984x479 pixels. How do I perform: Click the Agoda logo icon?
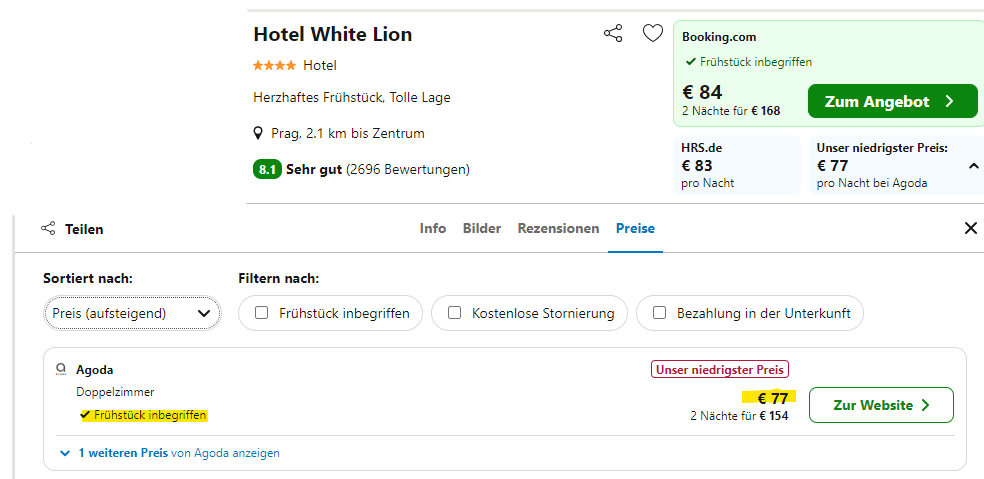click(x=62, y=369)
